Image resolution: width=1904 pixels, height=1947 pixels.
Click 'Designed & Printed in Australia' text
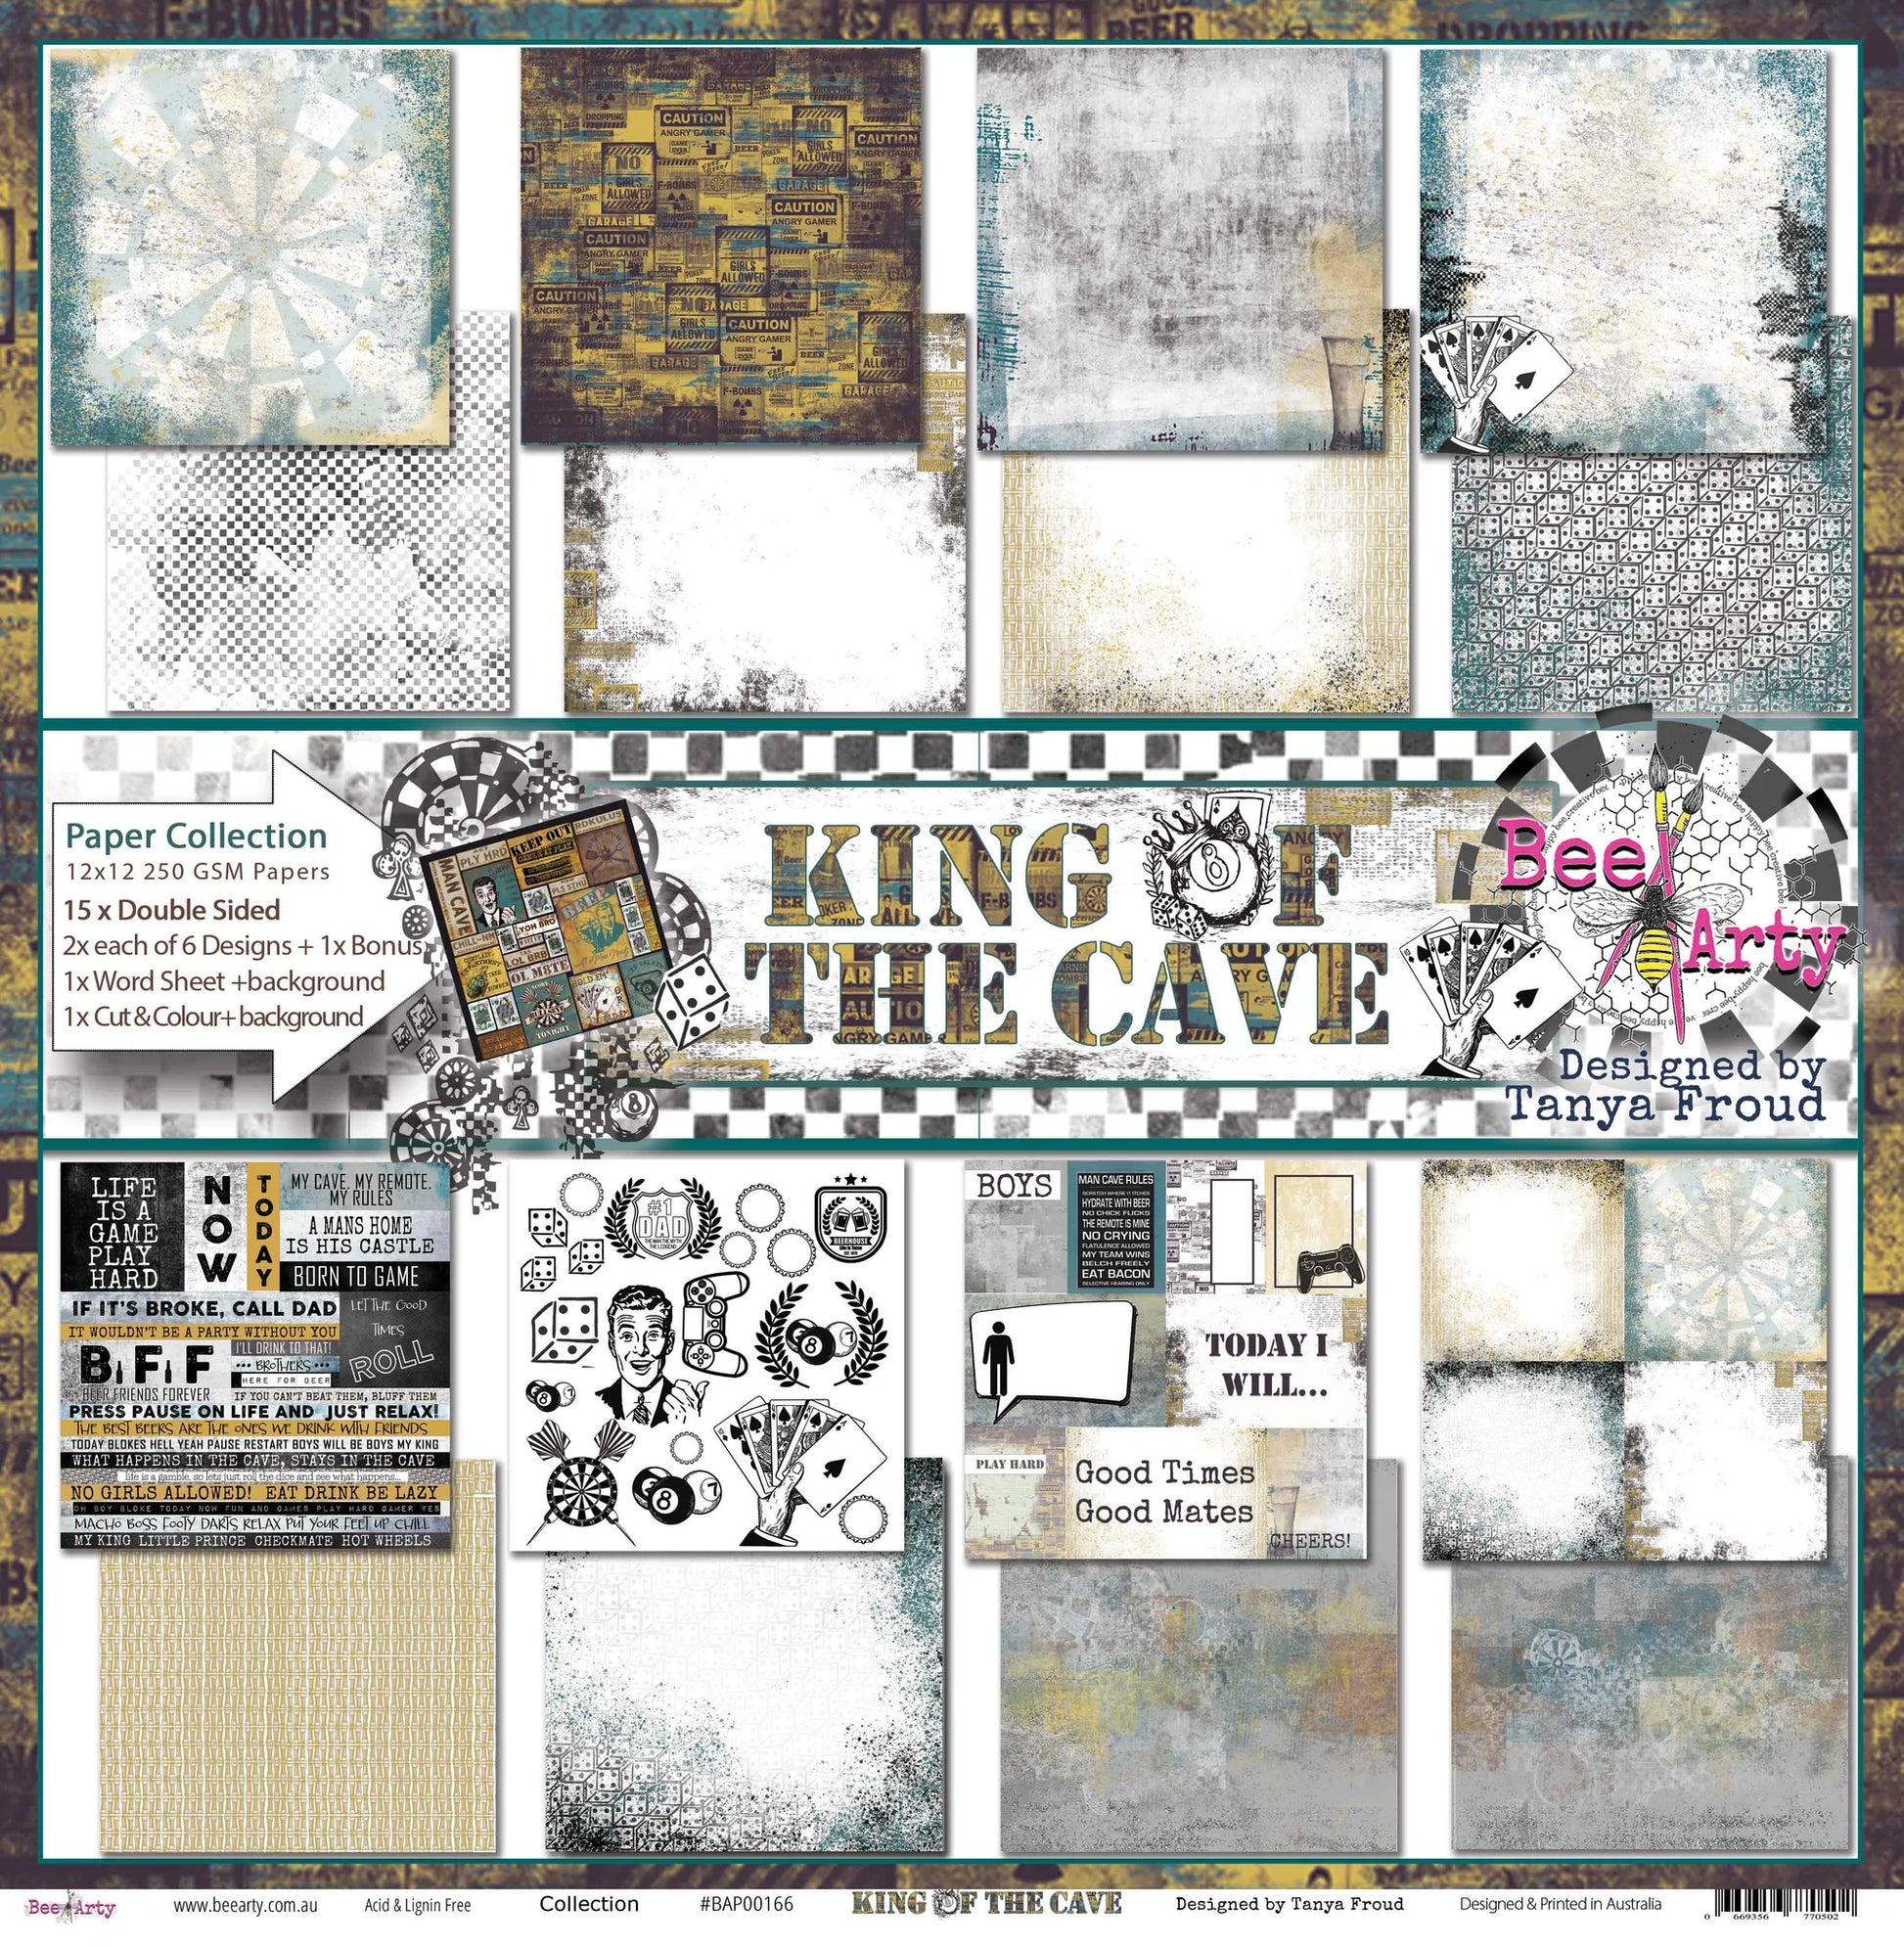coord(1561,1904)
